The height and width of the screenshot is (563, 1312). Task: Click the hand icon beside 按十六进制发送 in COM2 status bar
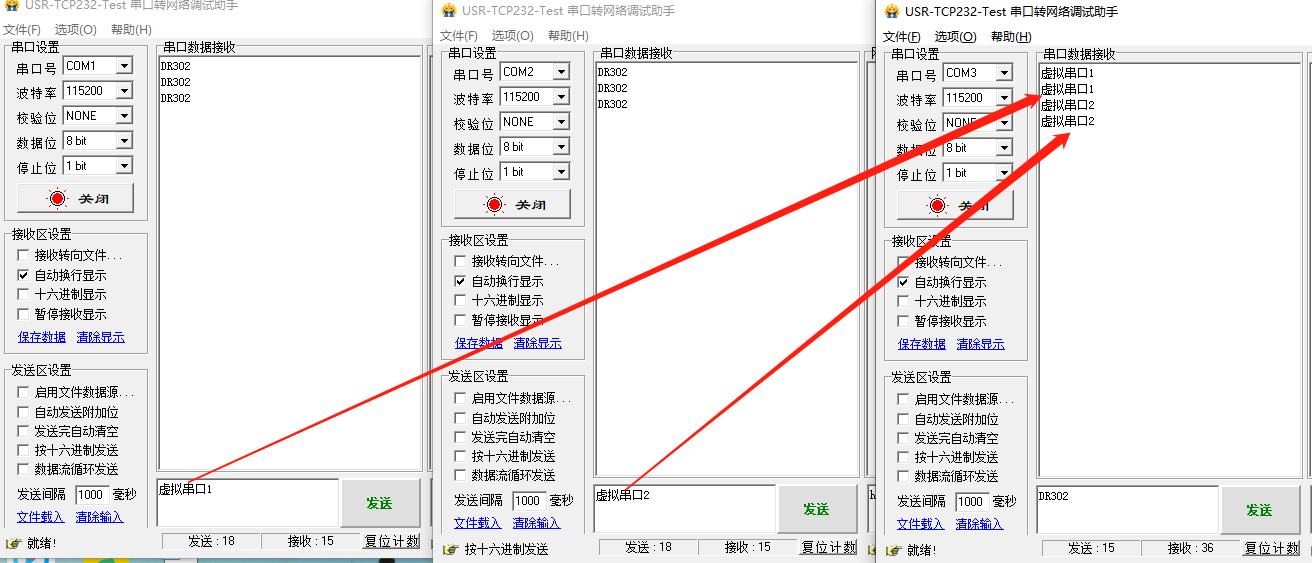tap(449, 549)
